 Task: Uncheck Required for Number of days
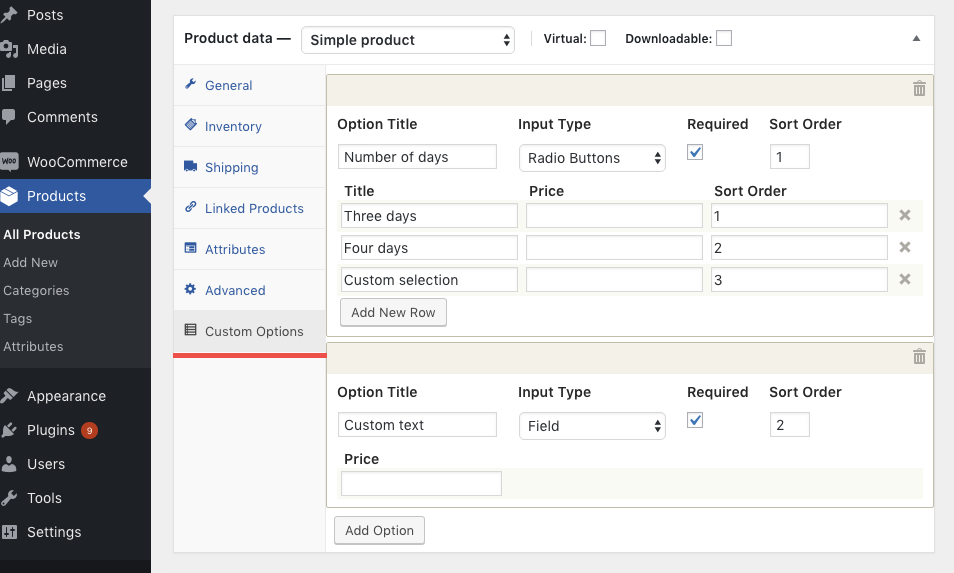pos(696,153)
